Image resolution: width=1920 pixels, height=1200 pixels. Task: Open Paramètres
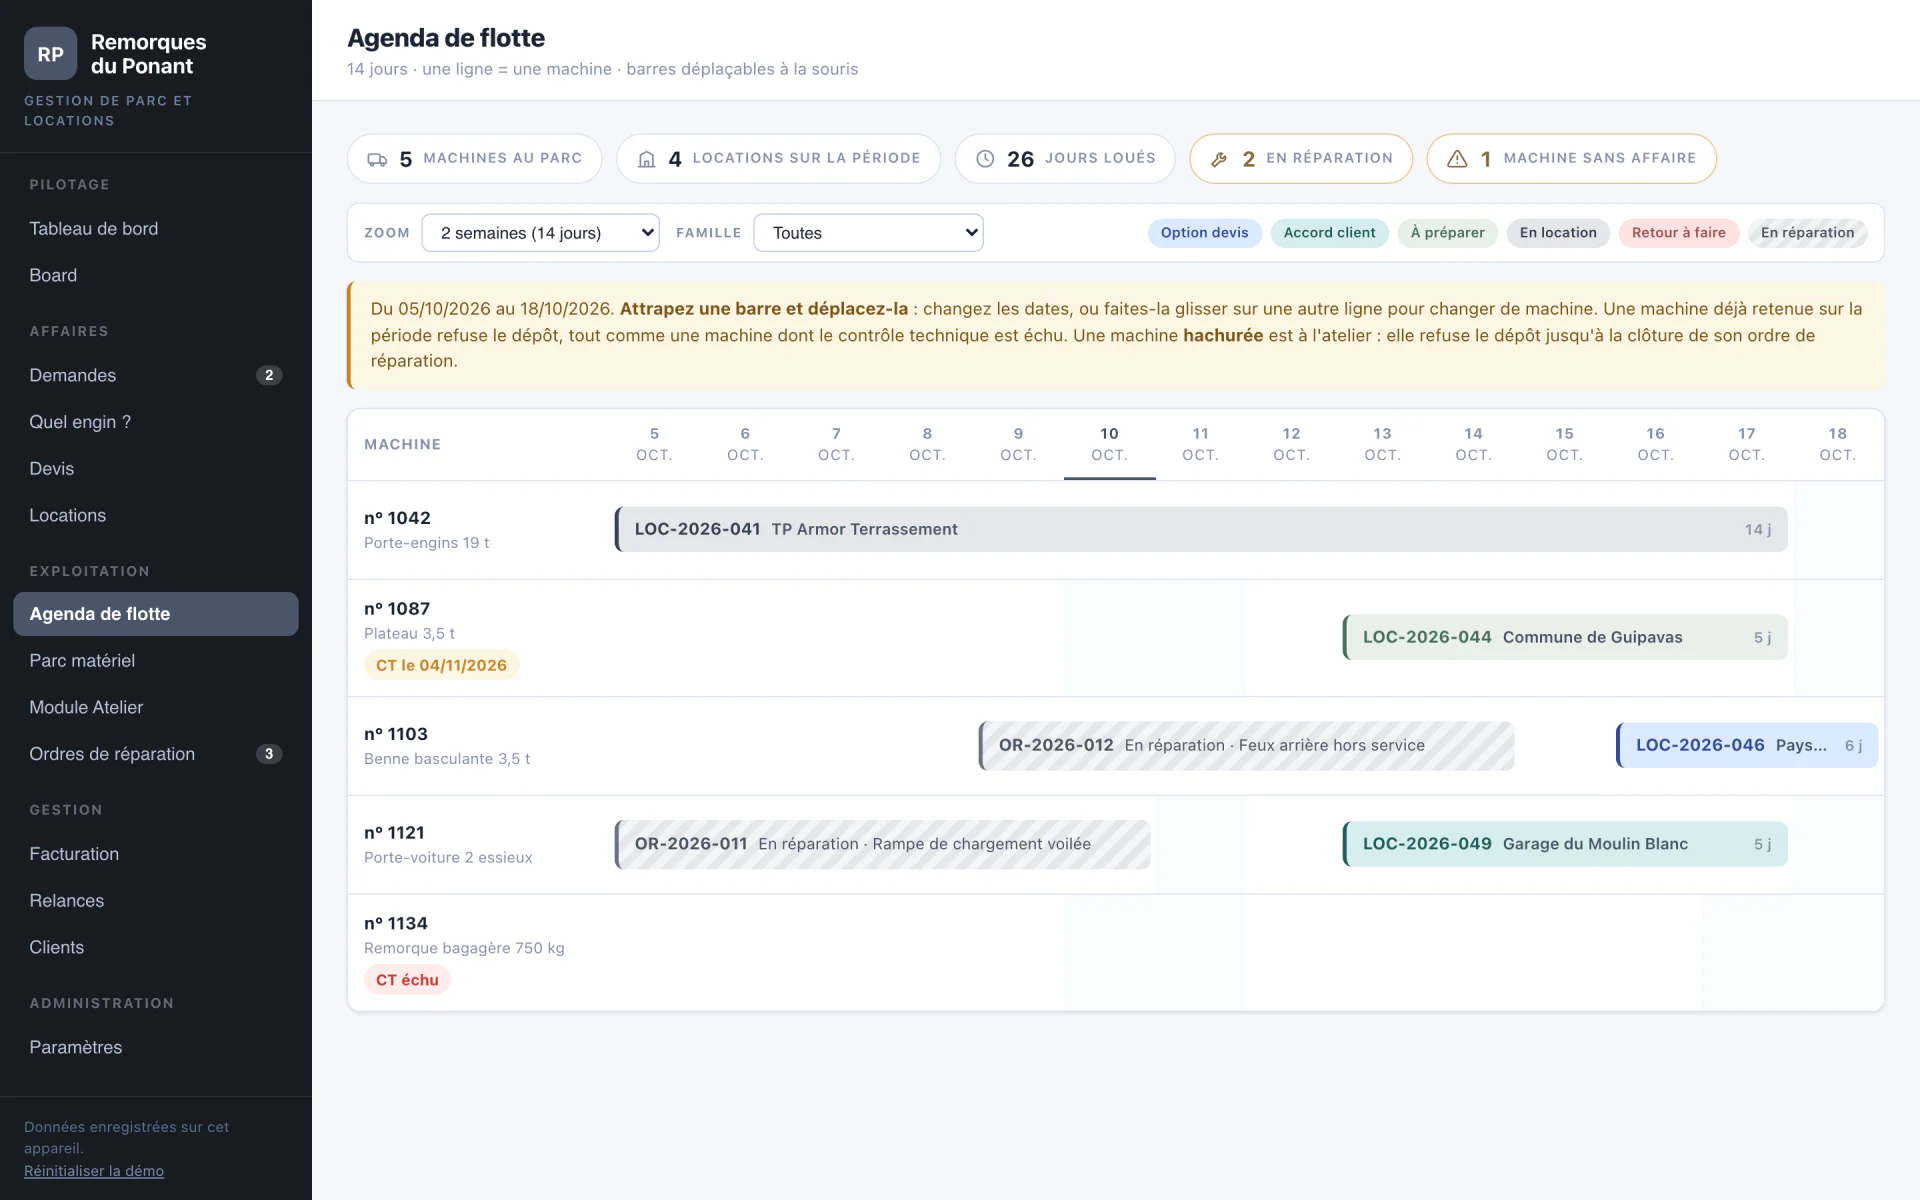[156, 1047]
